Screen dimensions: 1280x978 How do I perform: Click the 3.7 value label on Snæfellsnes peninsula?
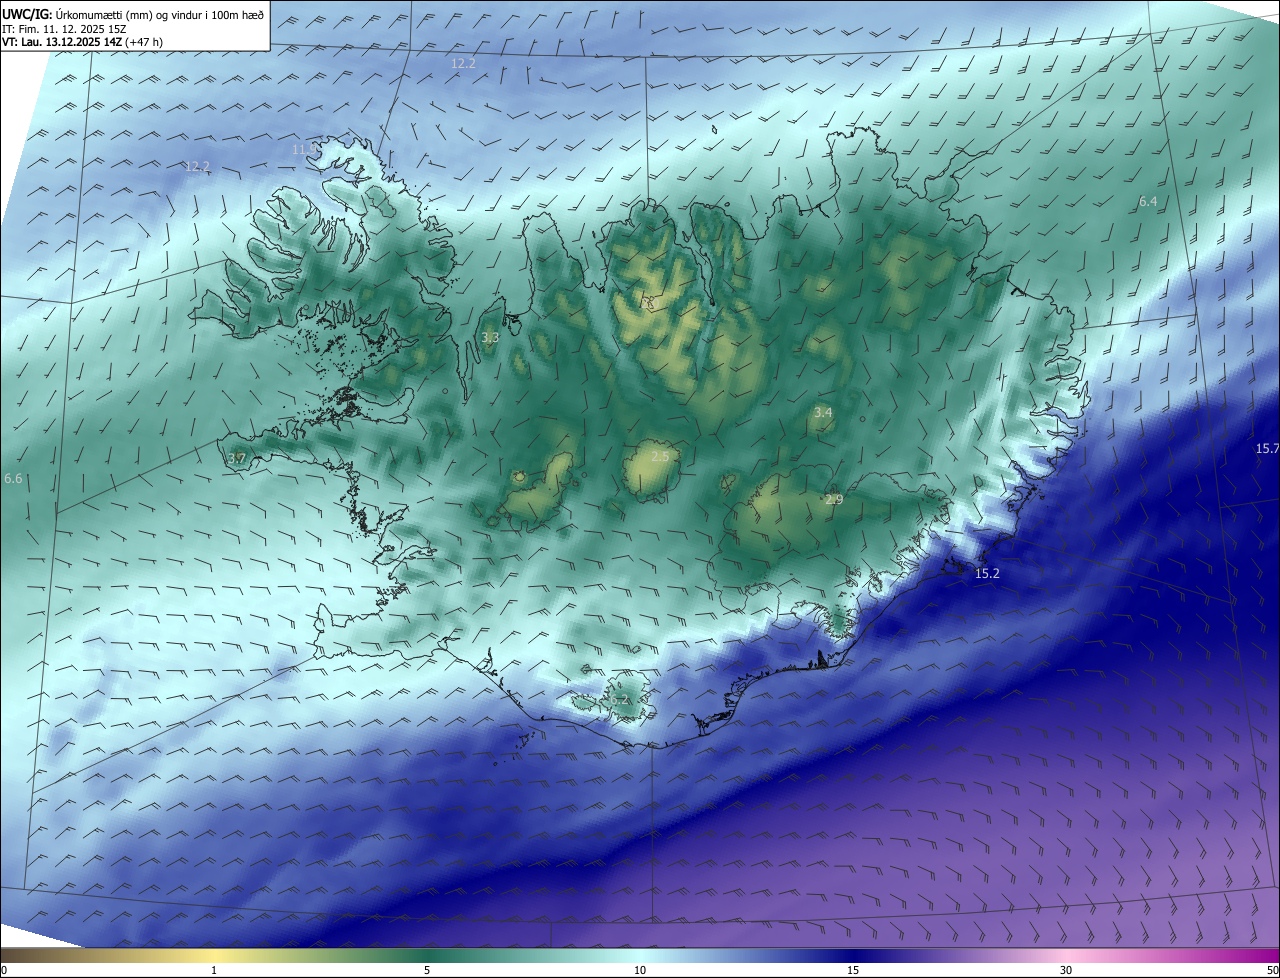(x=237, y=458)
